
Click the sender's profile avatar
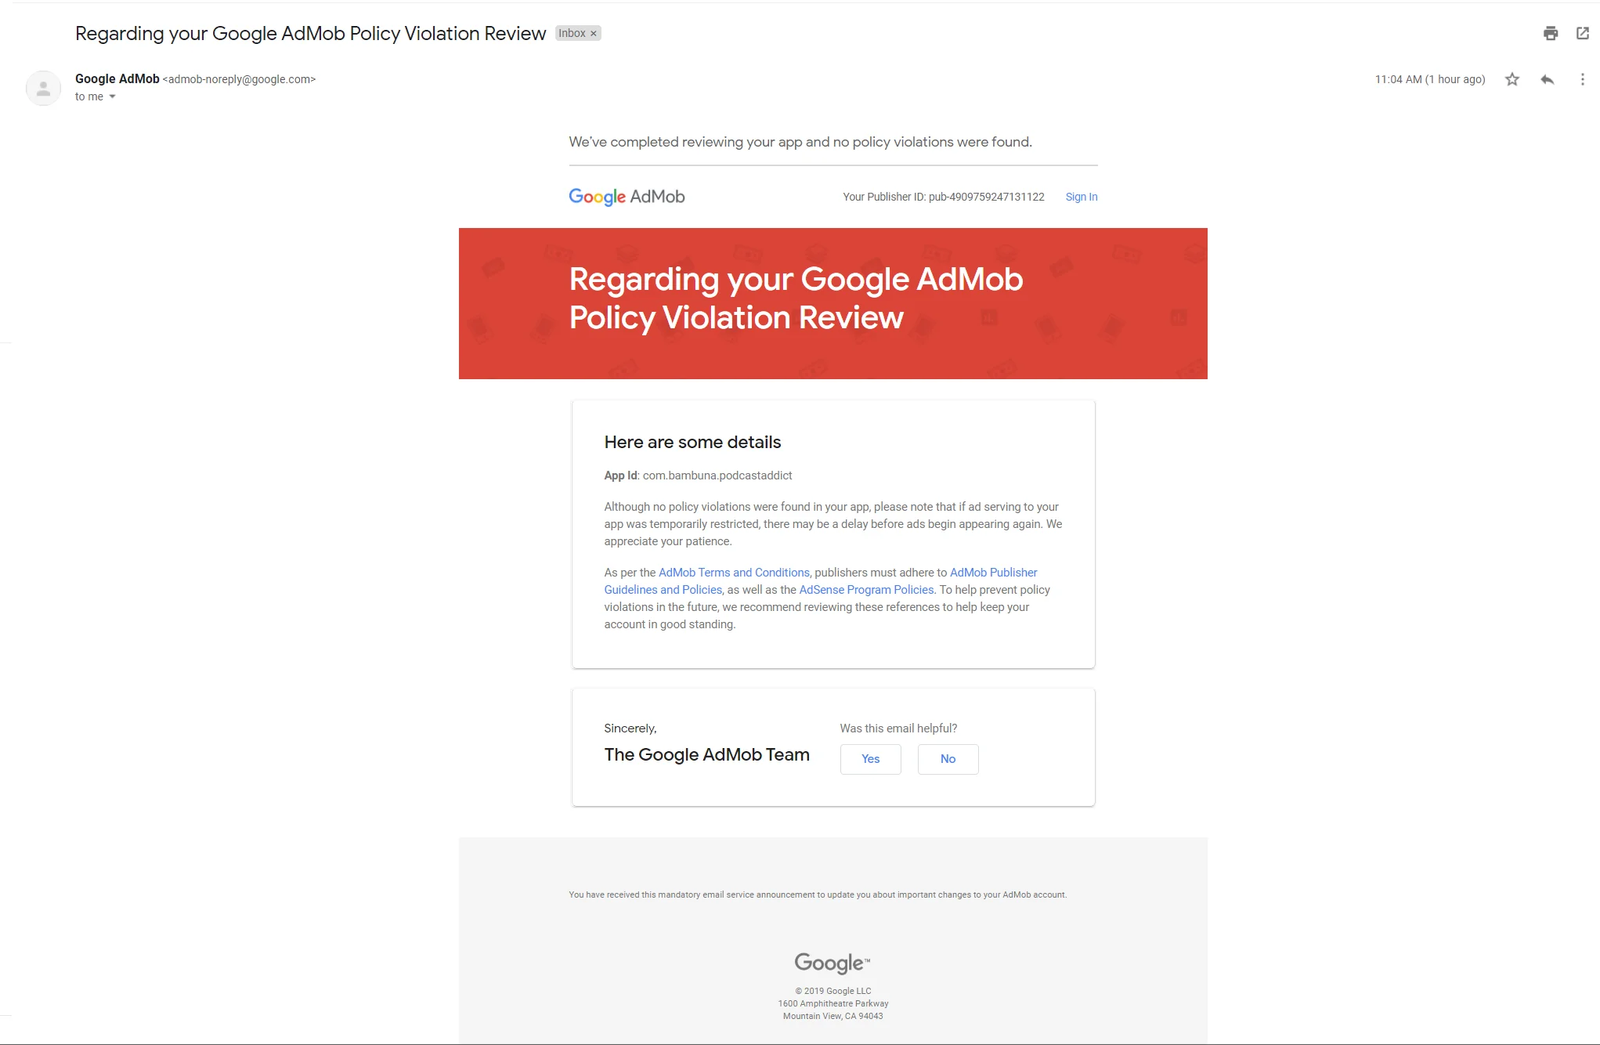coord(43,88)
